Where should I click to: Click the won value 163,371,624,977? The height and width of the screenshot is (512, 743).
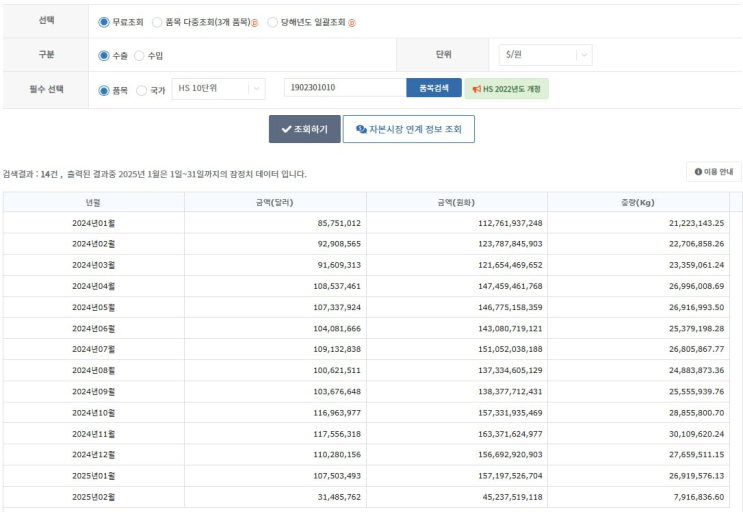pos(510,434)
